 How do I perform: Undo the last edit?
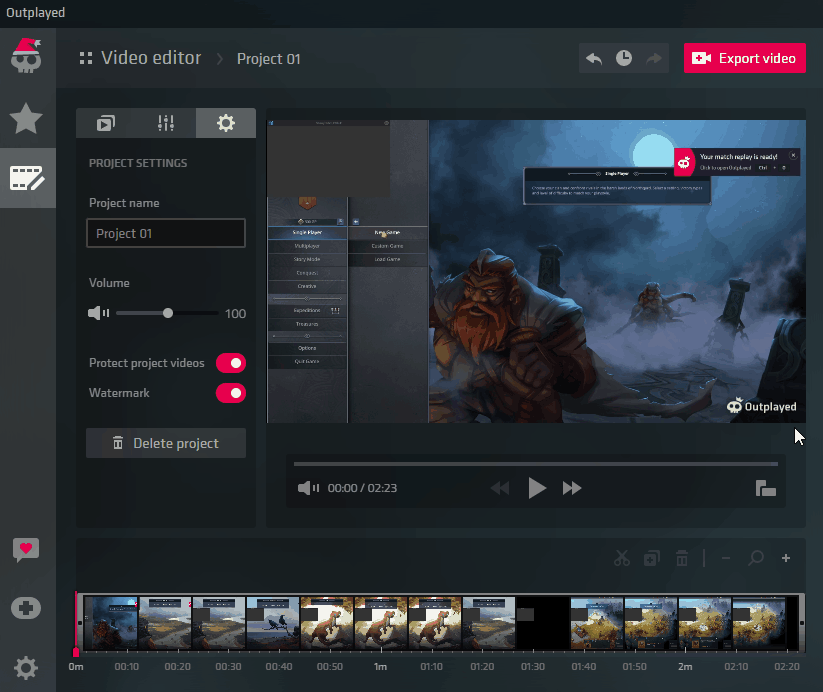[594, 58]
